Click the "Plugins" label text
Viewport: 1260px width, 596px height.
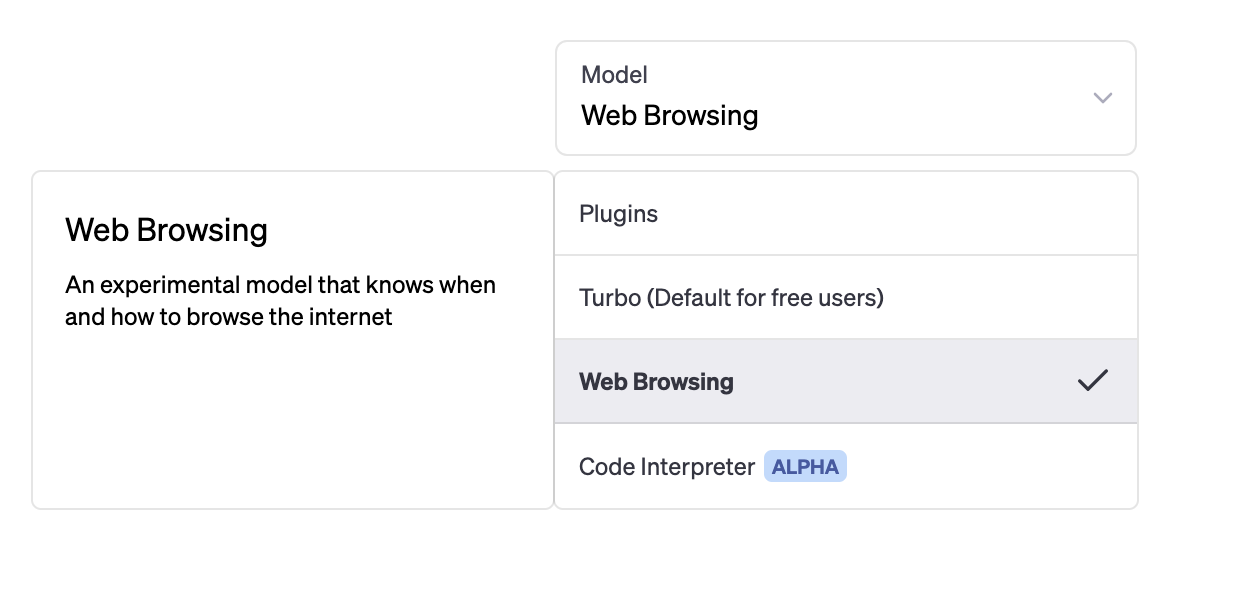pos(618,214)
